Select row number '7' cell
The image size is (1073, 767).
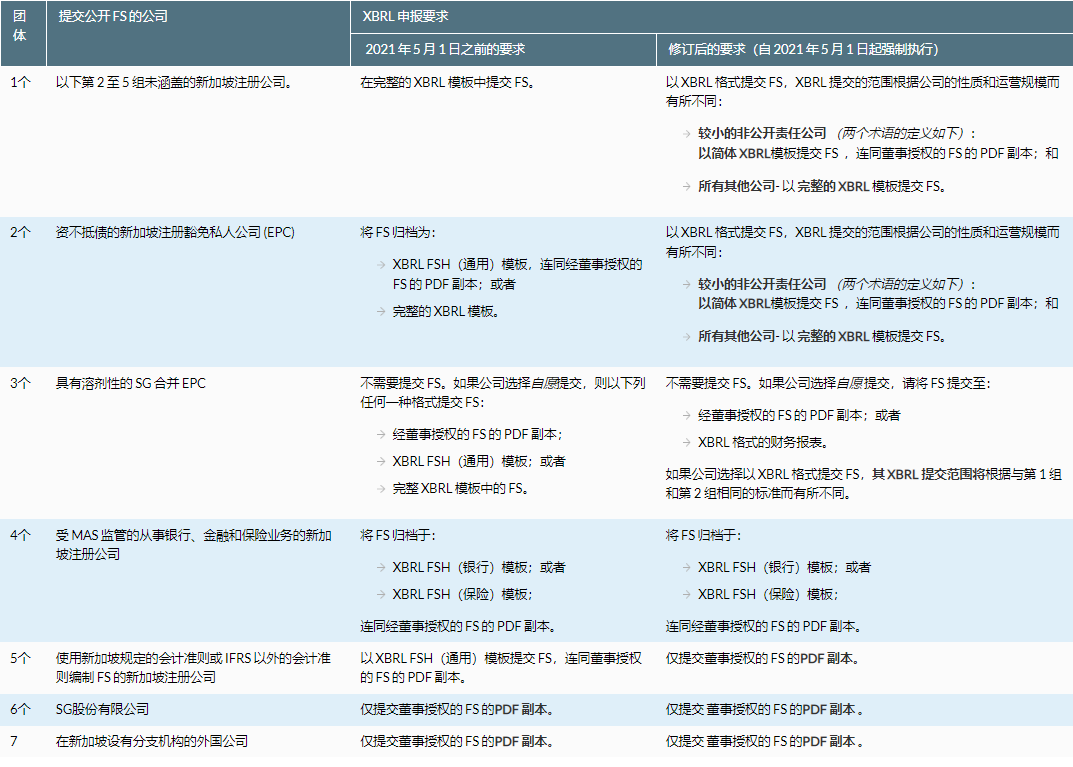tap(16, 742)
